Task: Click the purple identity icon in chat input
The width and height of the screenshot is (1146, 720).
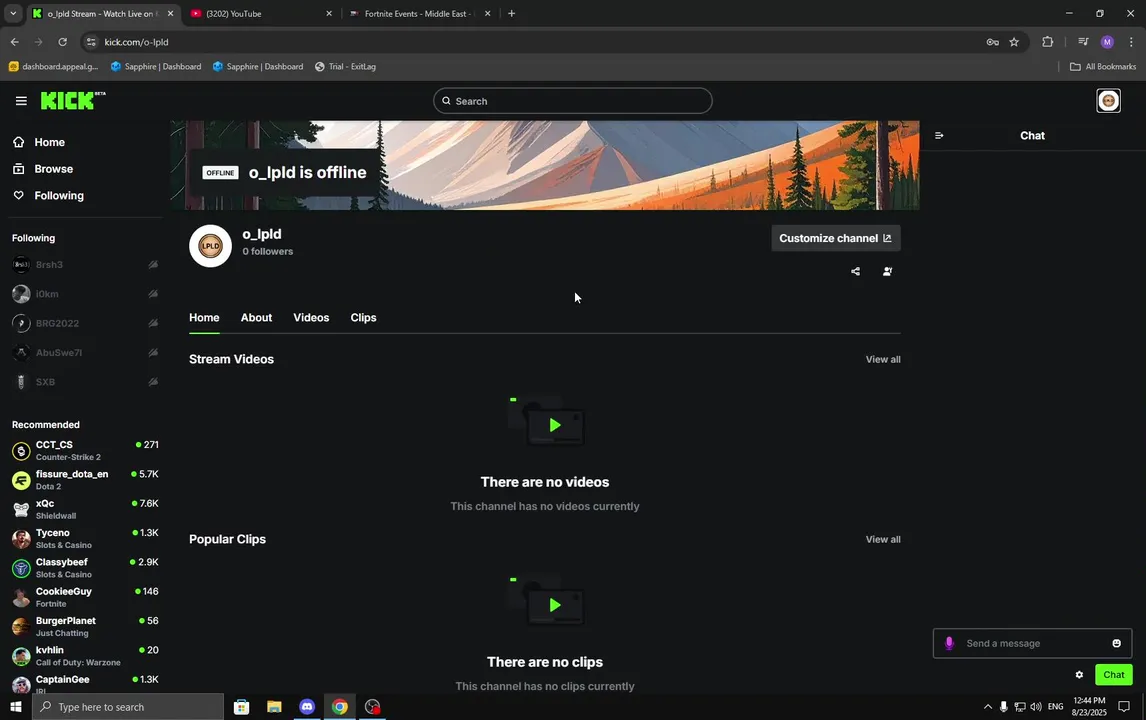Action: pyautogui.click(x=949, y=643)
